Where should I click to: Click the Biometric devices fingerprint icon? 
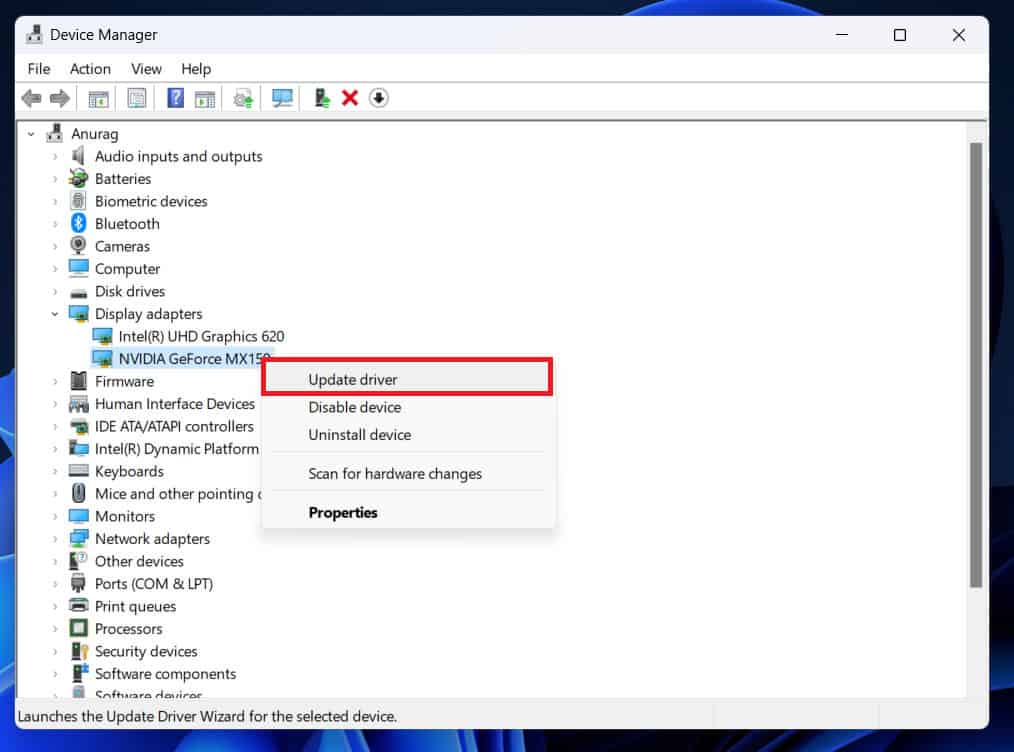(x=78, y=200)
